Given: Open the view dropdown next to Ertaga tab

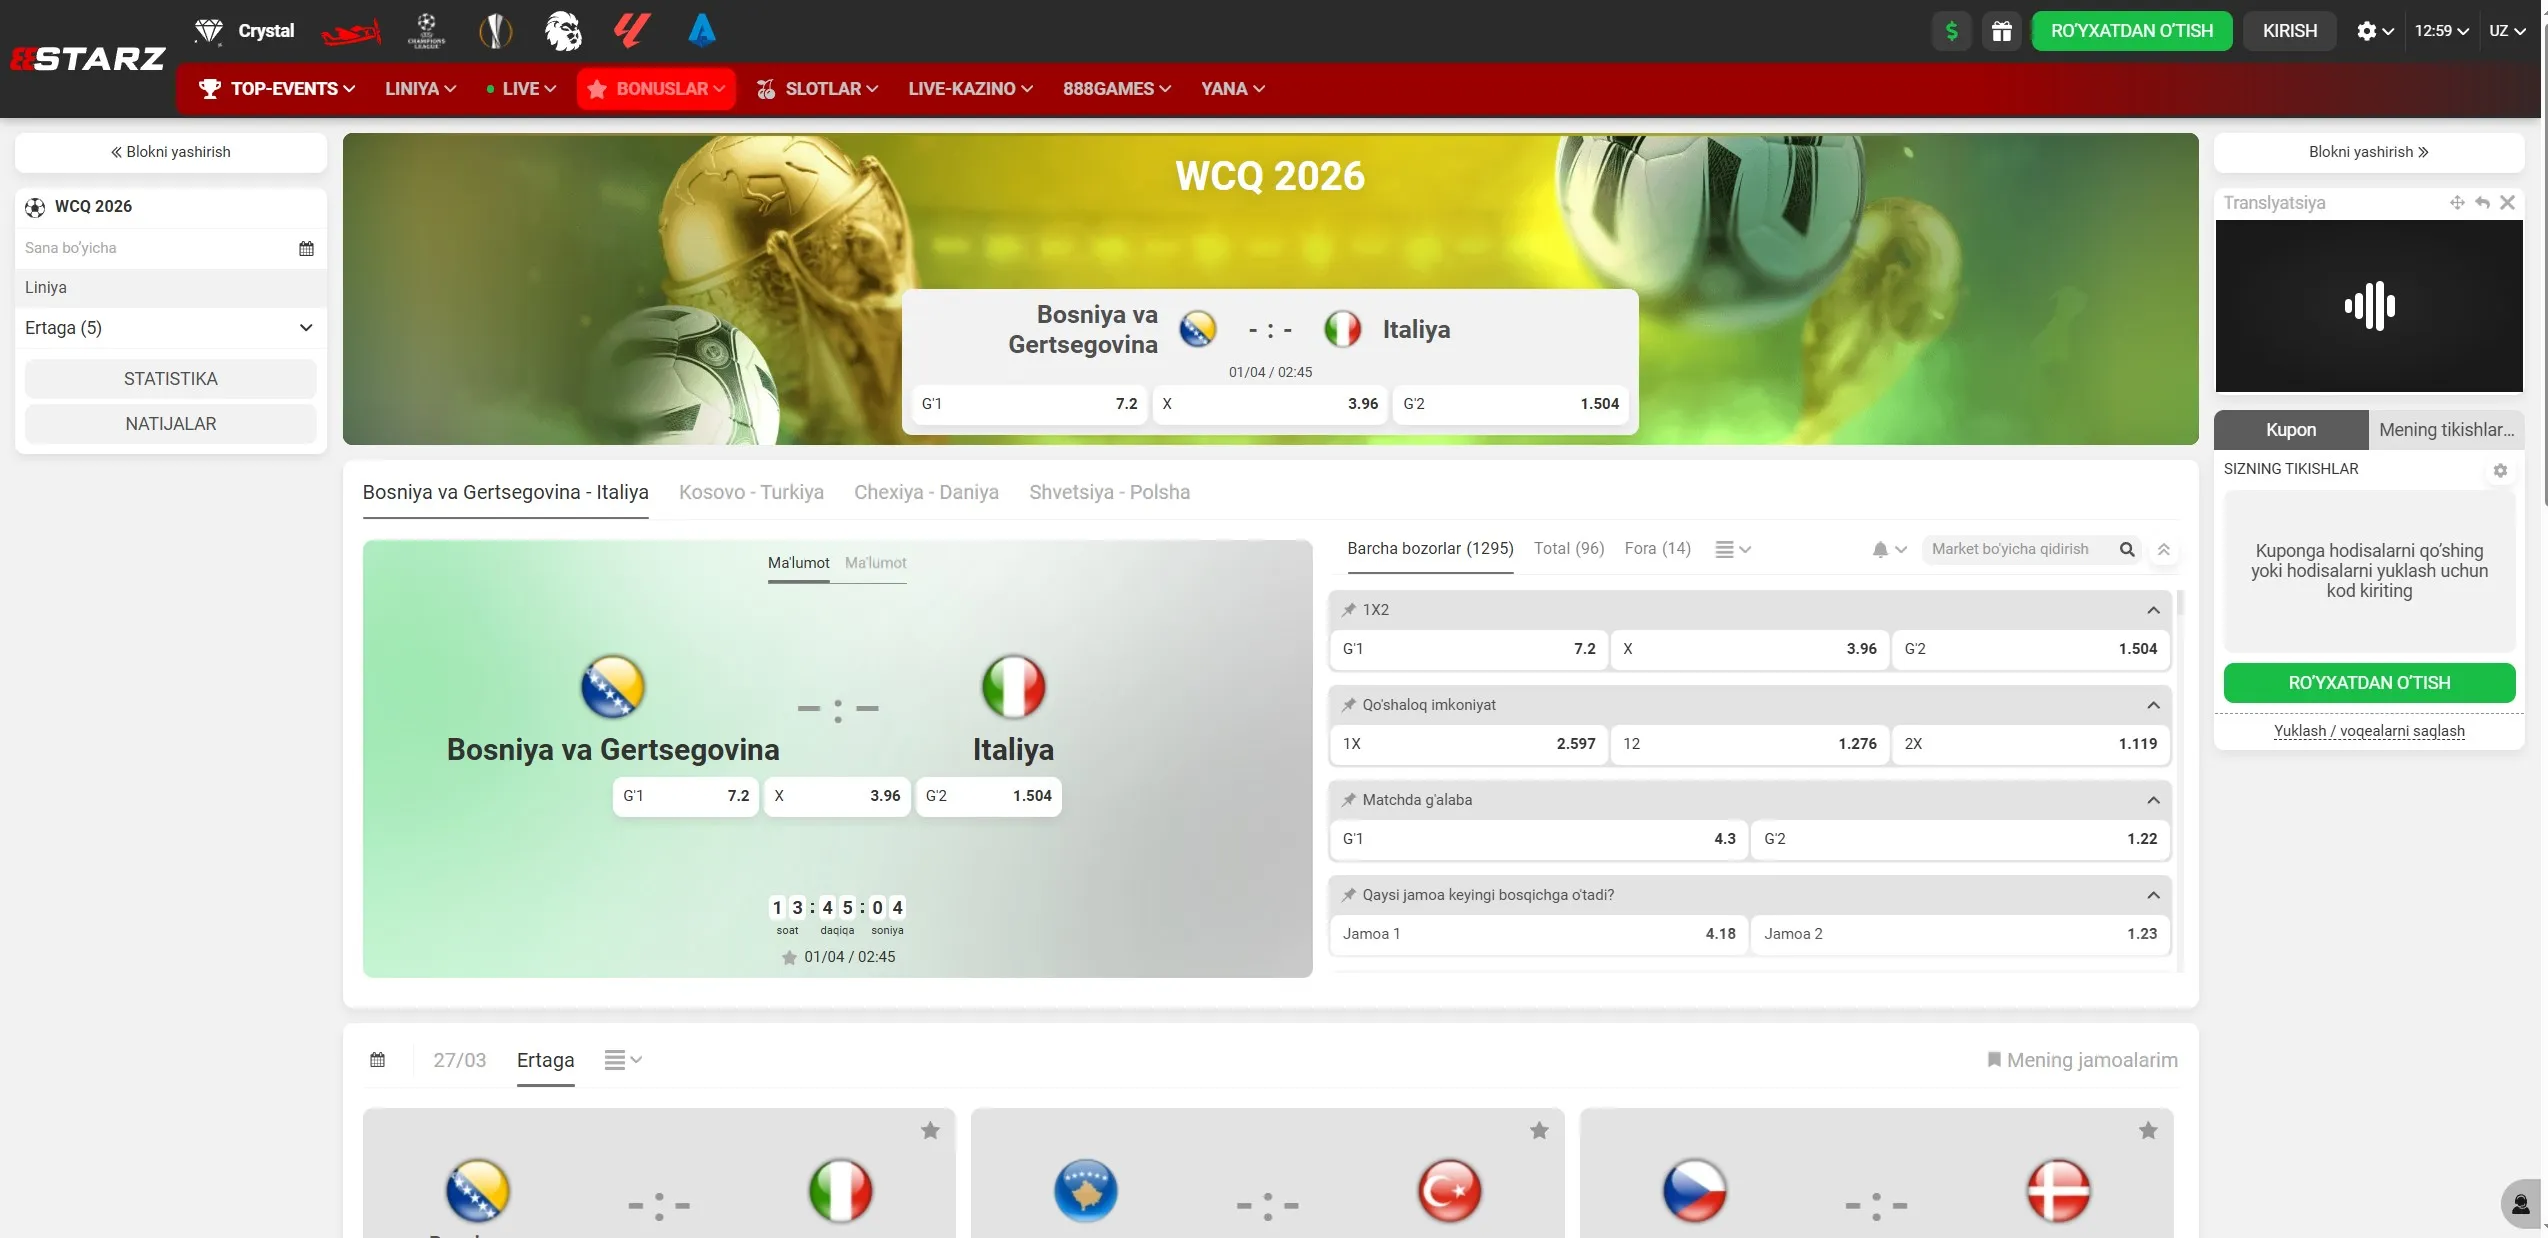Looking at the screenshot, I should (x=623, y=1060).
